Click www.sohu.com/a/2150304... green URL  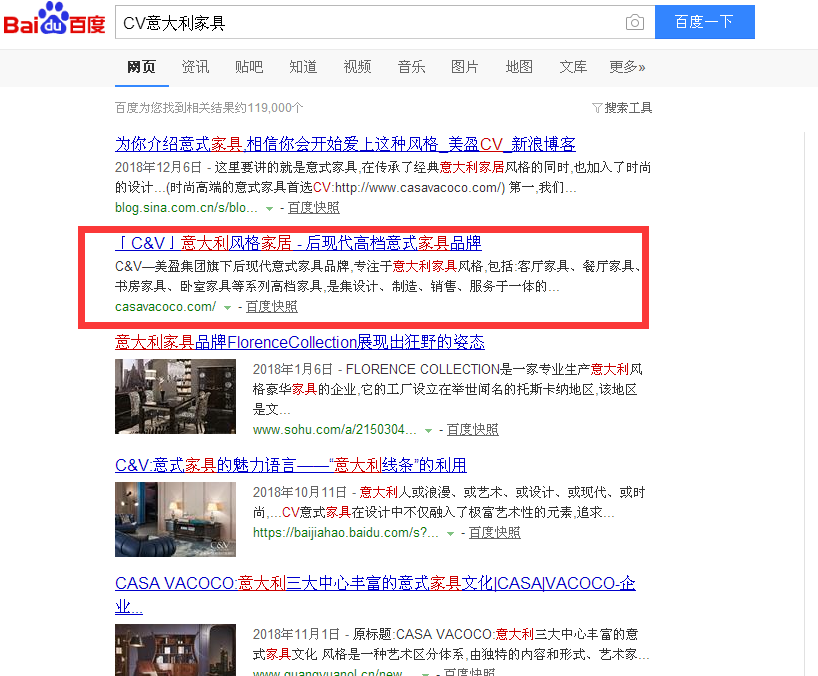(x=334, y=430)
